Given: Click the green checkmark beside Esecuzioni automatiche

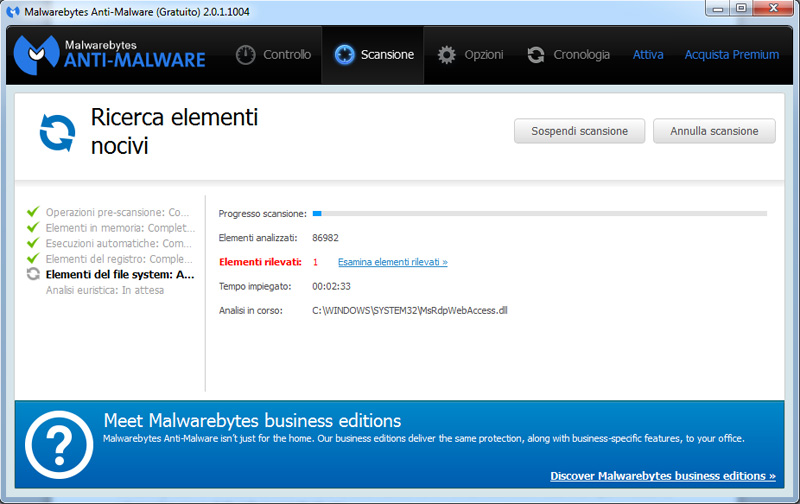Looking at the screenshot, I should [x=33, y=242].
